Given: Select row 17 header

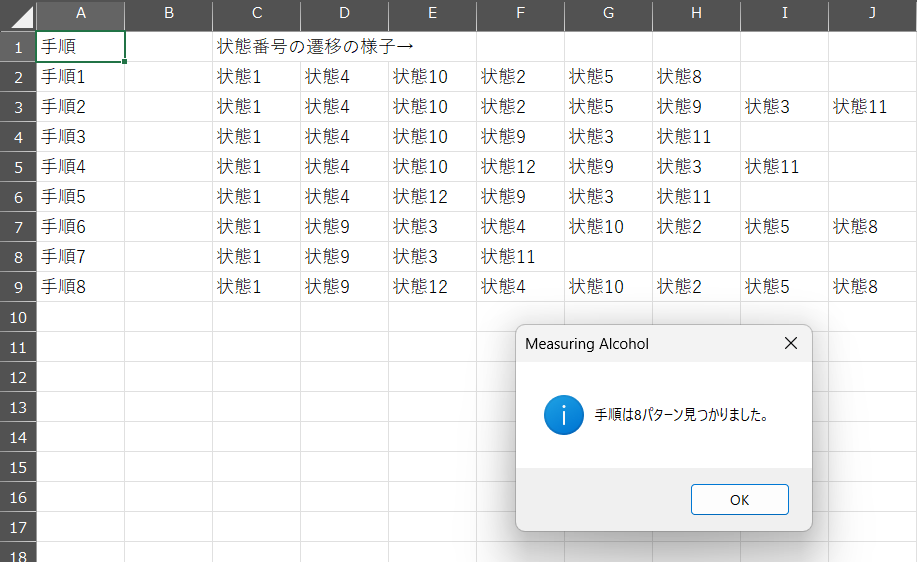Looking at the screenshot, I should (x=18, y=527).
